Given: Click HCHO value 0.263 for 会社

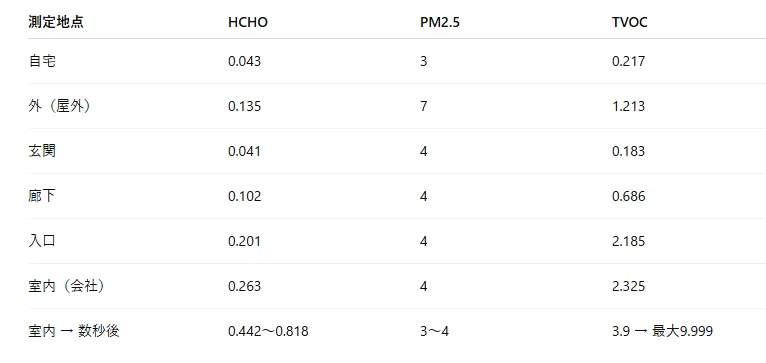Looking at the screenshot, I should [244, 286].
